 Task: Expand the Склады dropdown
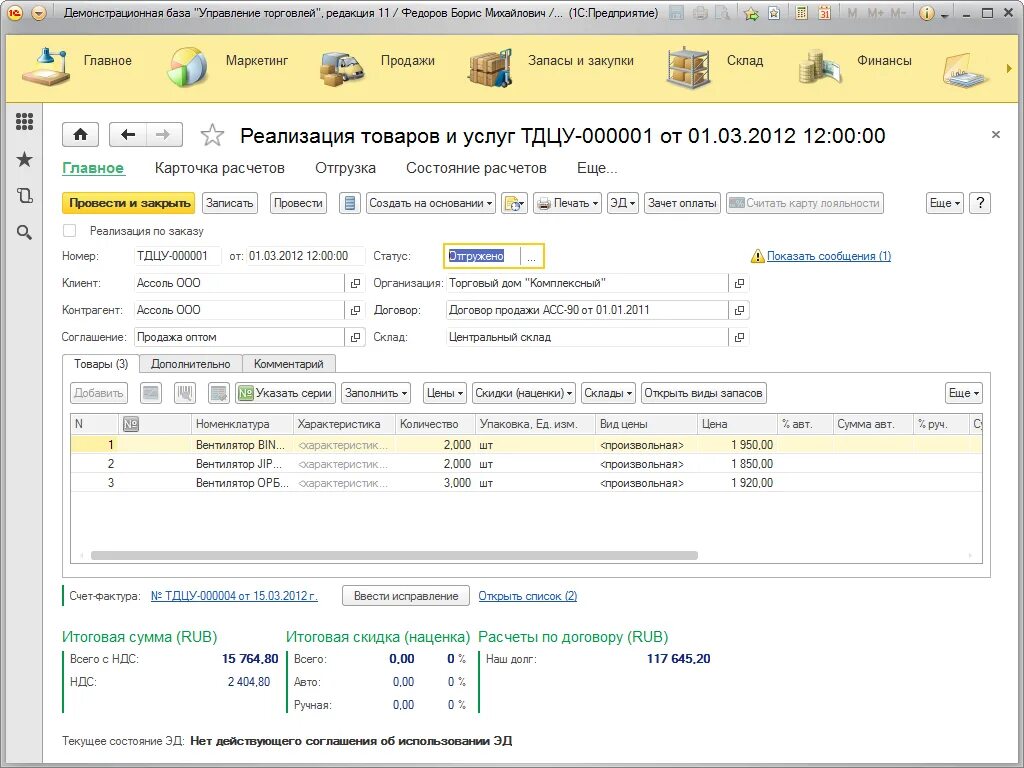pos(608,393)
